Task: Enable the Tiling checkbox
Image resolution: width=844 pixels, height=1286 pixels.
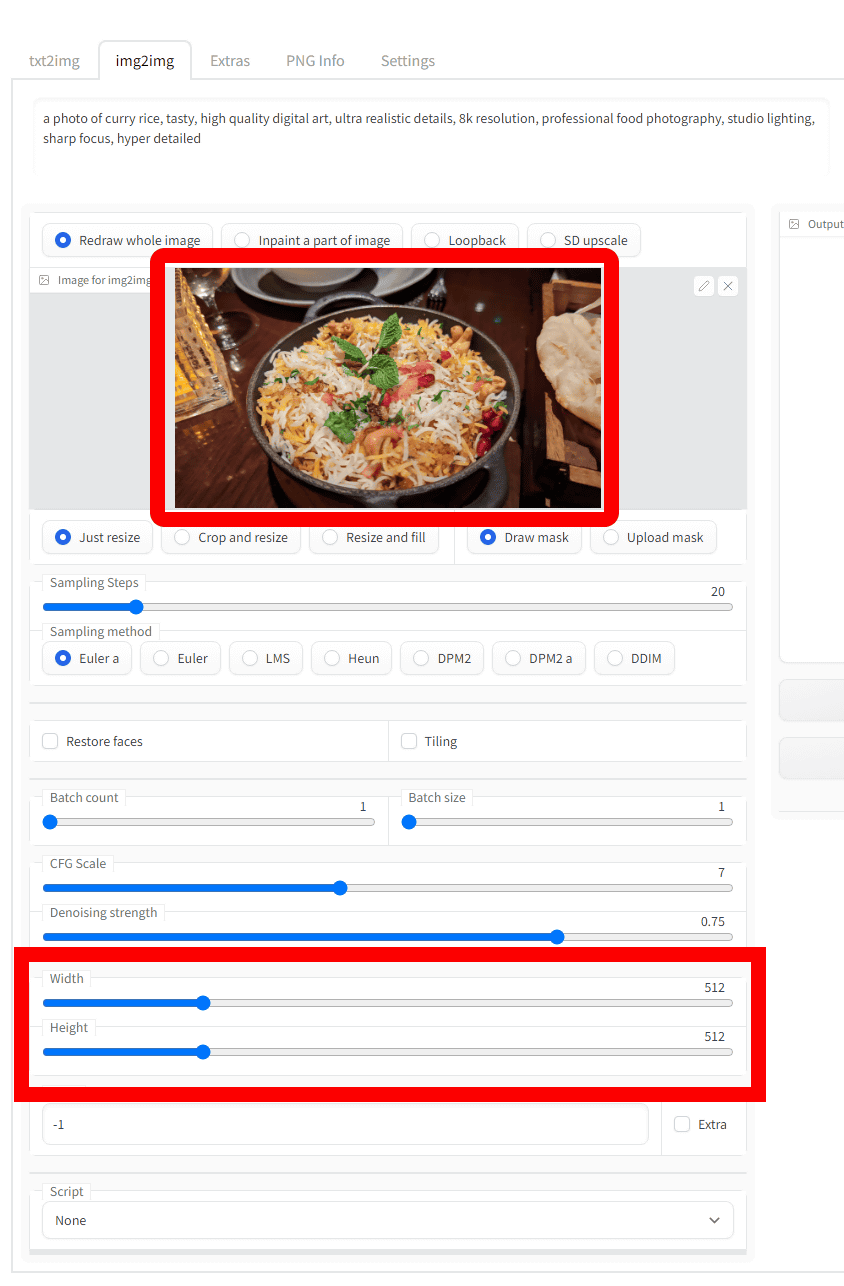Action: pos(409,741)
